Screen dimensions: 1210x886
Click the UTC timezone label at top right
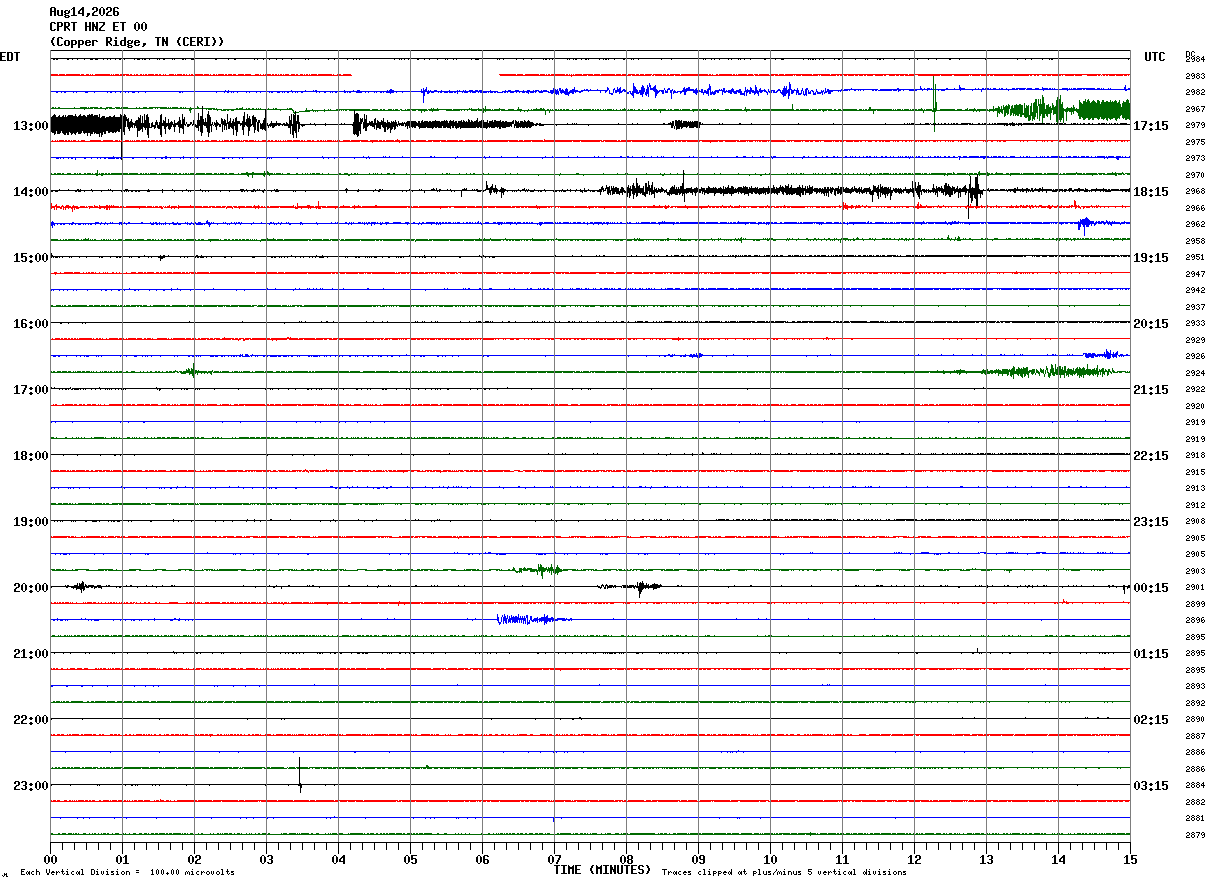[x=1155, y=57]
